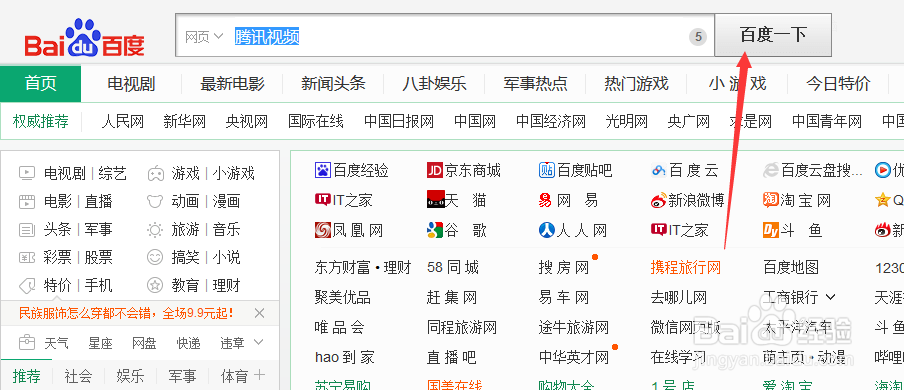Open the 中国日报网 link
Image resolution: width=904 pixels, height=390 pixels.
pyautogui.click(x=399, y=121)
